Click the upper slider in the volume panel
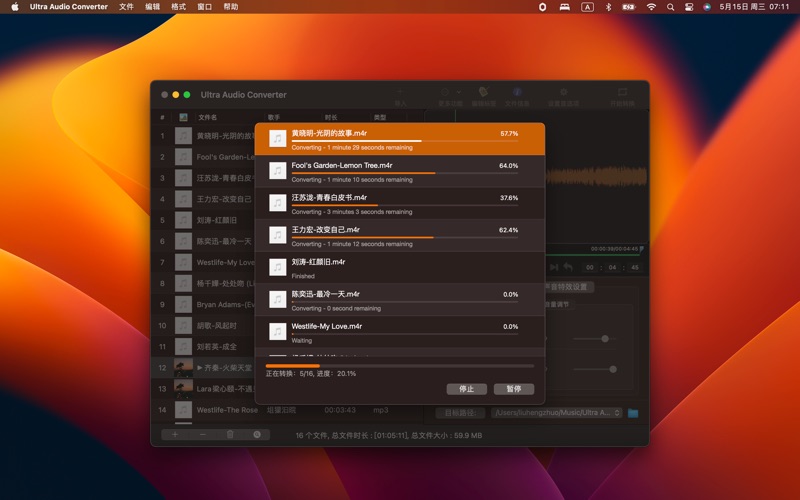The height and width of the screenshot is (500, 800). point(594,339)
